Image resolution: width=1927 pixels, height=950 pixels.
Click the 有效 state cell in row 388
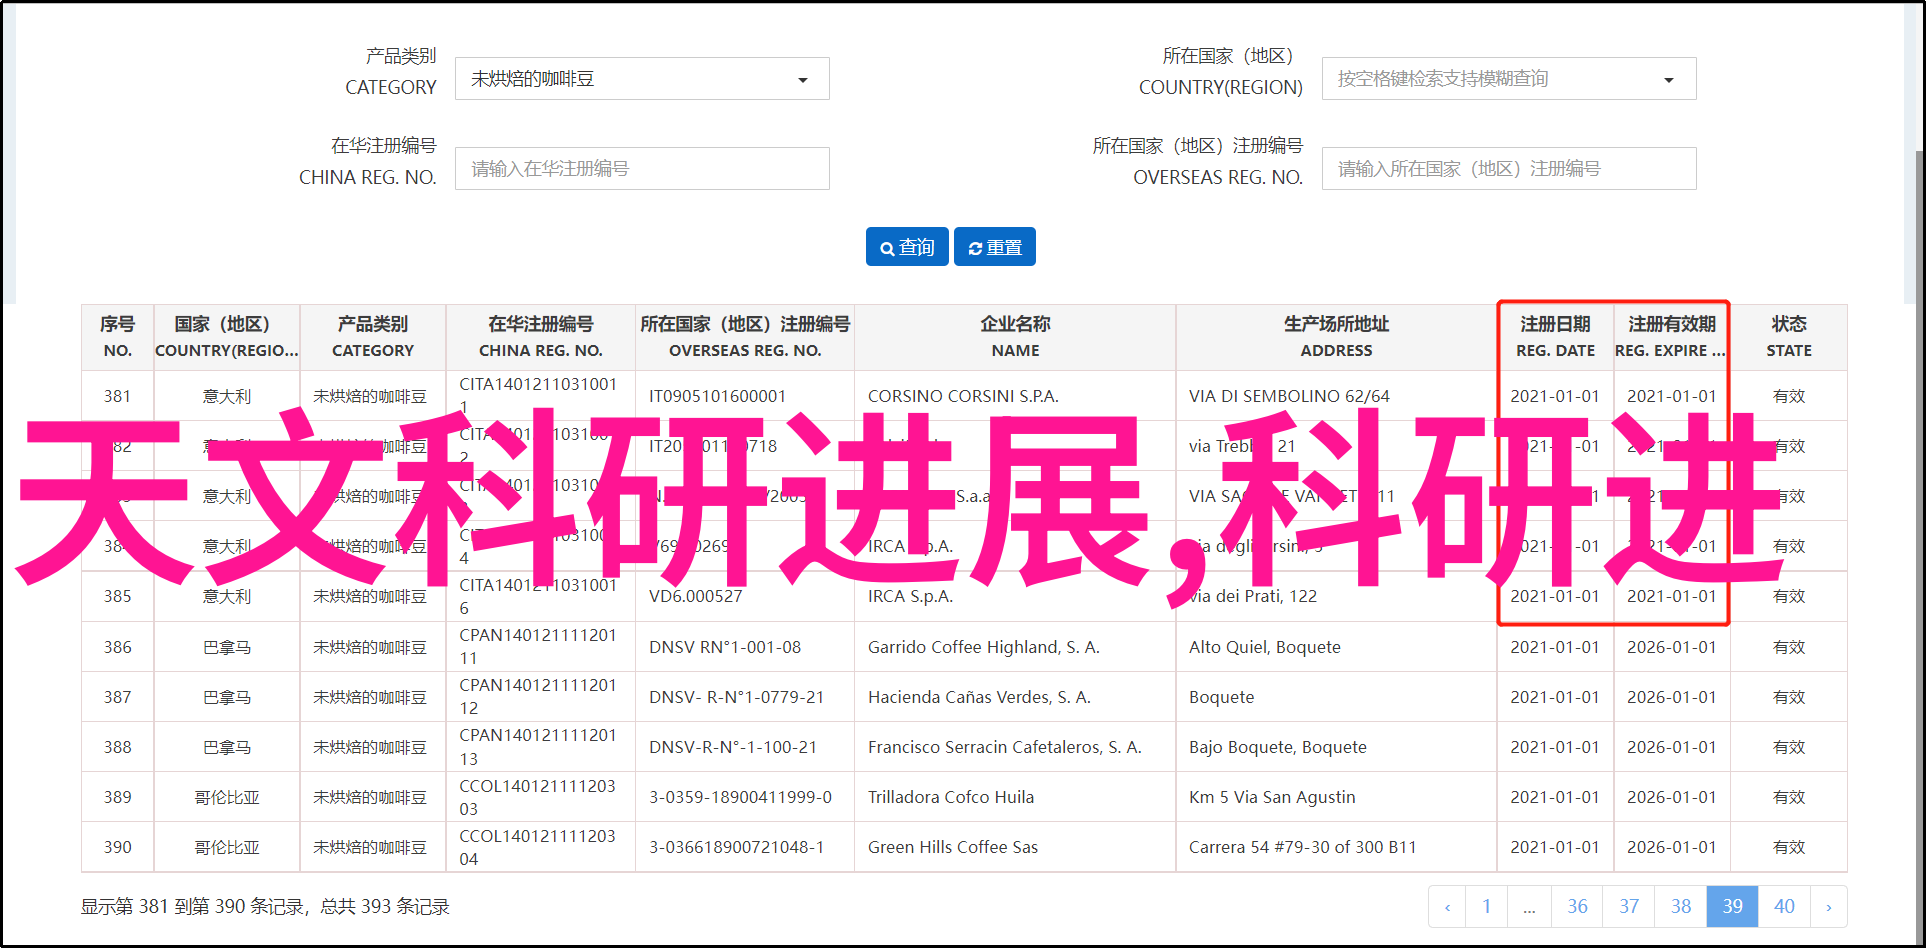tap(1789, 747)
